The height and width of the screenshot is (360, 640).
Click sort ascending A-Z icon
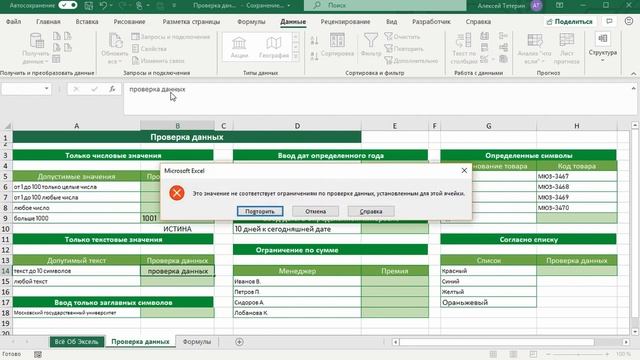[x=314, y=40]
